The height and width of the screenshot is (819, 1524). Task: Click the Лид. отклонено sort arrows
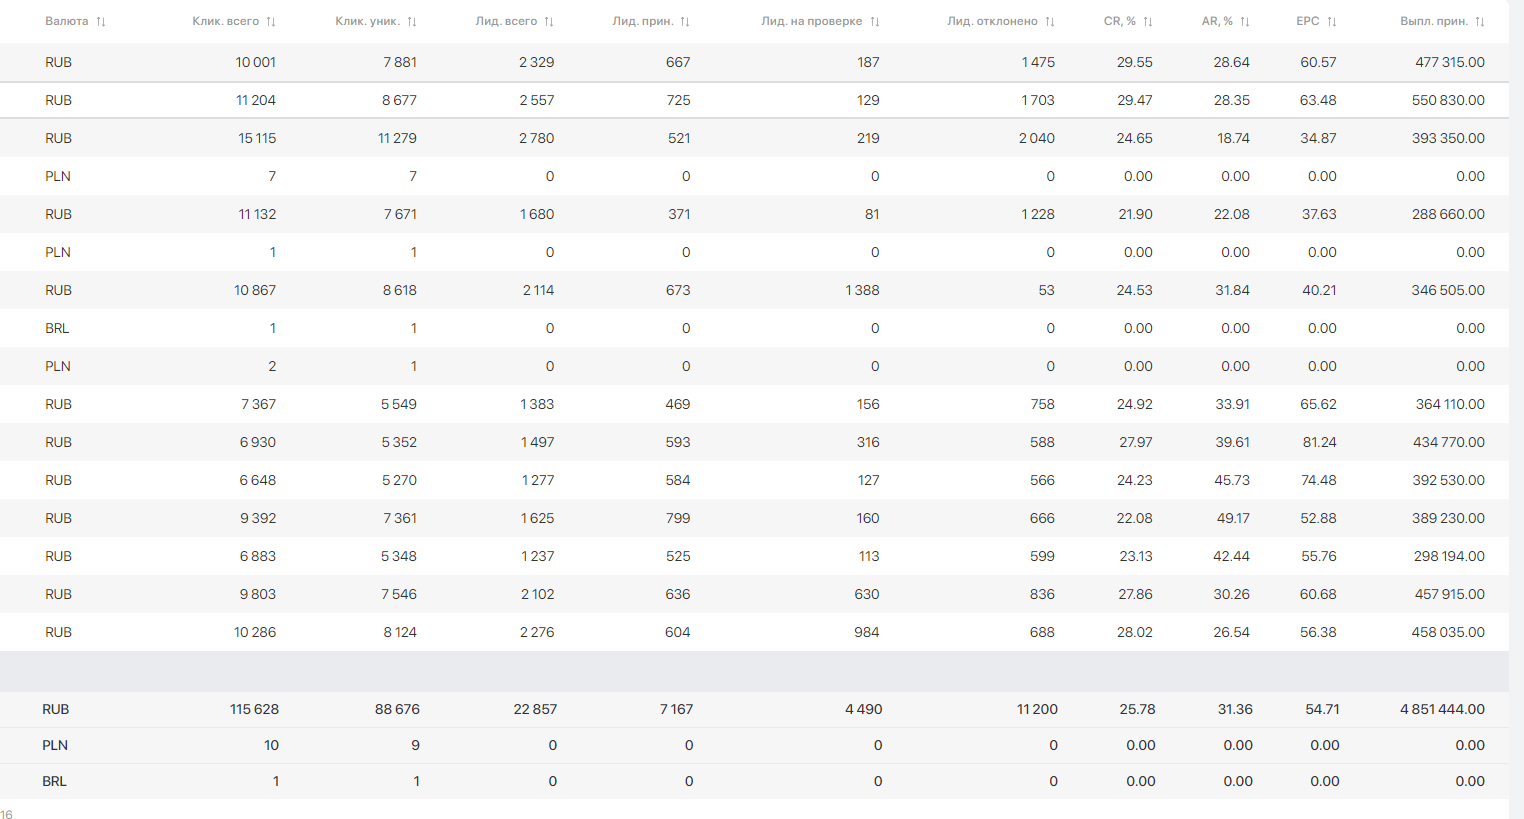click(1050, 22)
